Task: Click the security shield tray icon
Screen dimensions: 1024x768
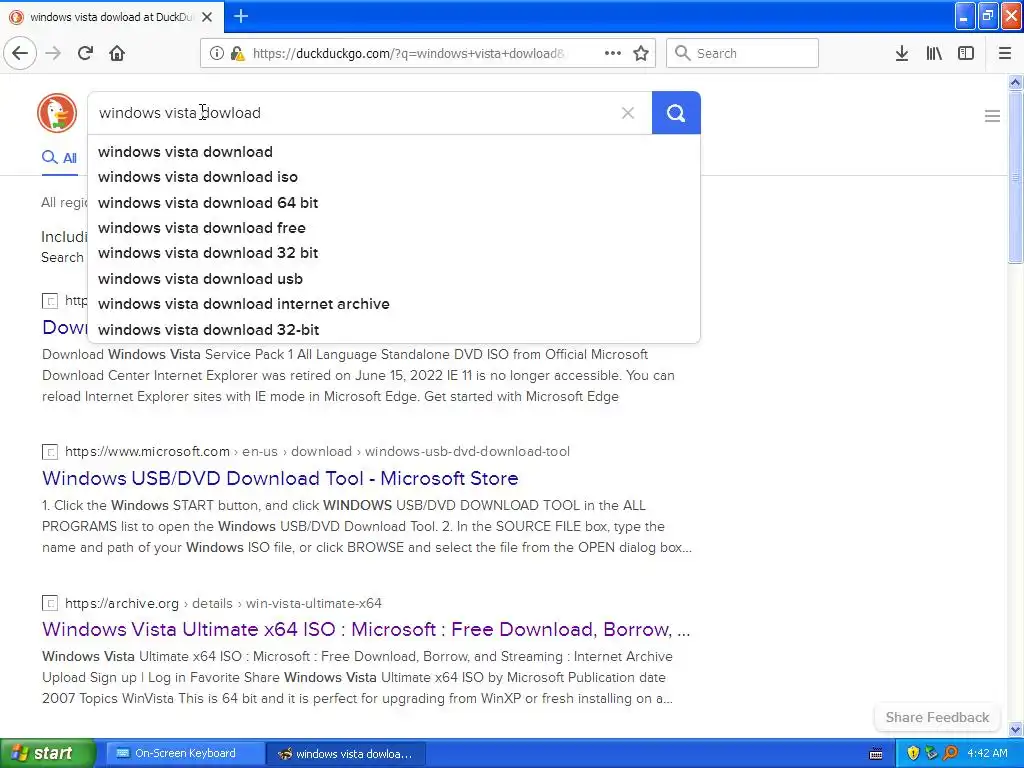Action: point(913,753)
